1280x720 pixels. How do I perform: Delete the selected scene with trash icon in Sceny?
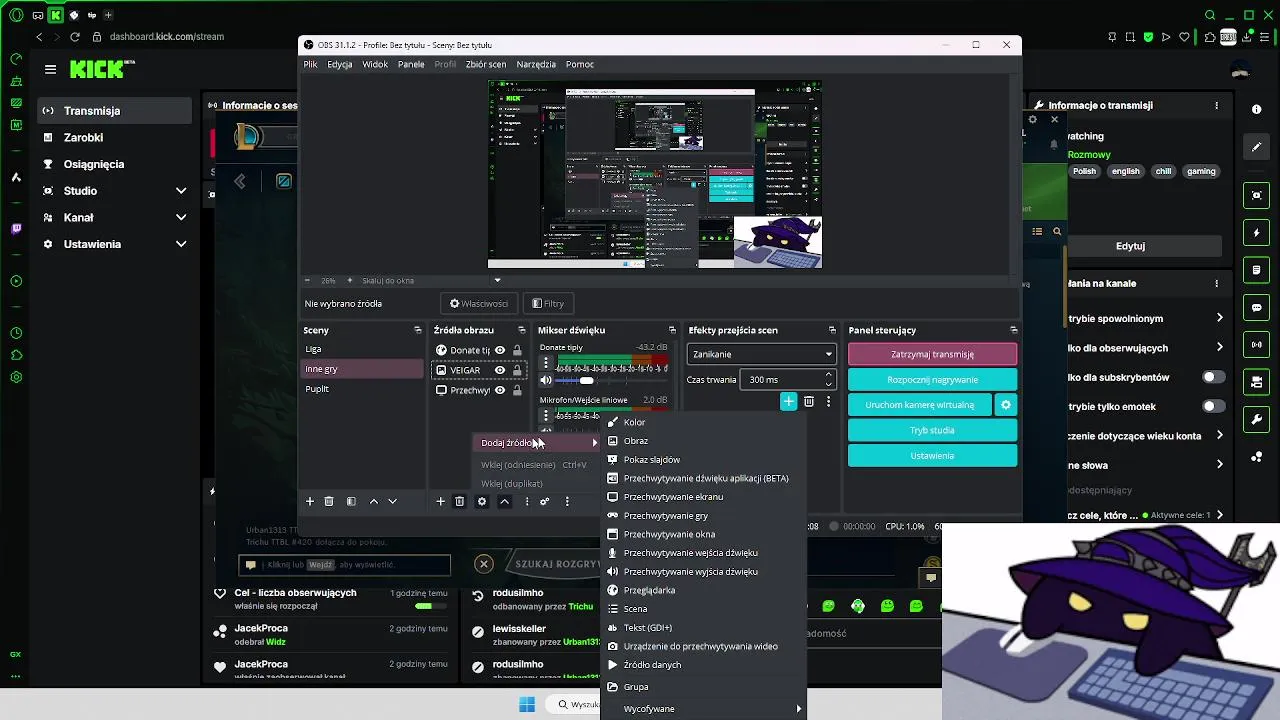coord(329,501)
